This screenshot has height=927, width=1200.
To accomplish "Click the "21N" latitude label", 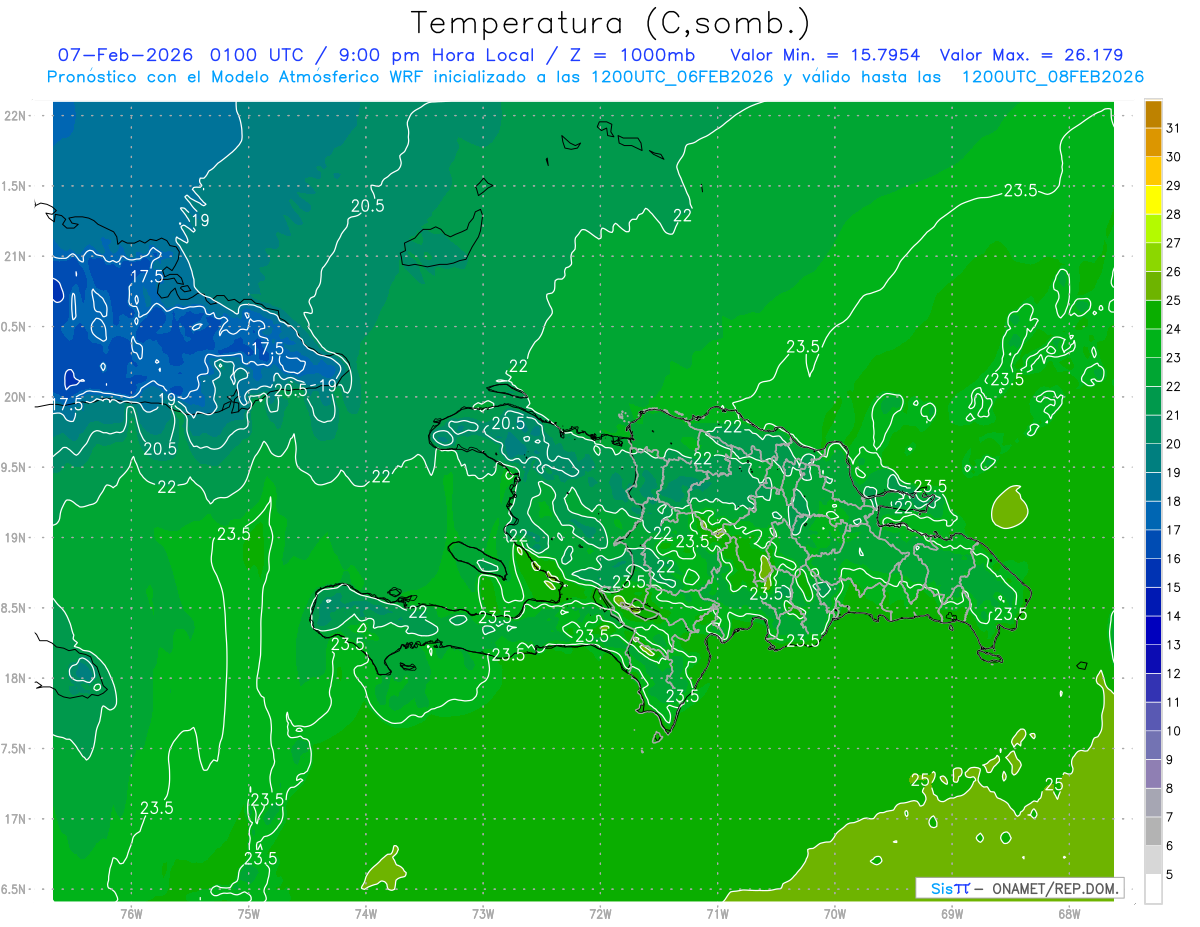I will point(17,256).
